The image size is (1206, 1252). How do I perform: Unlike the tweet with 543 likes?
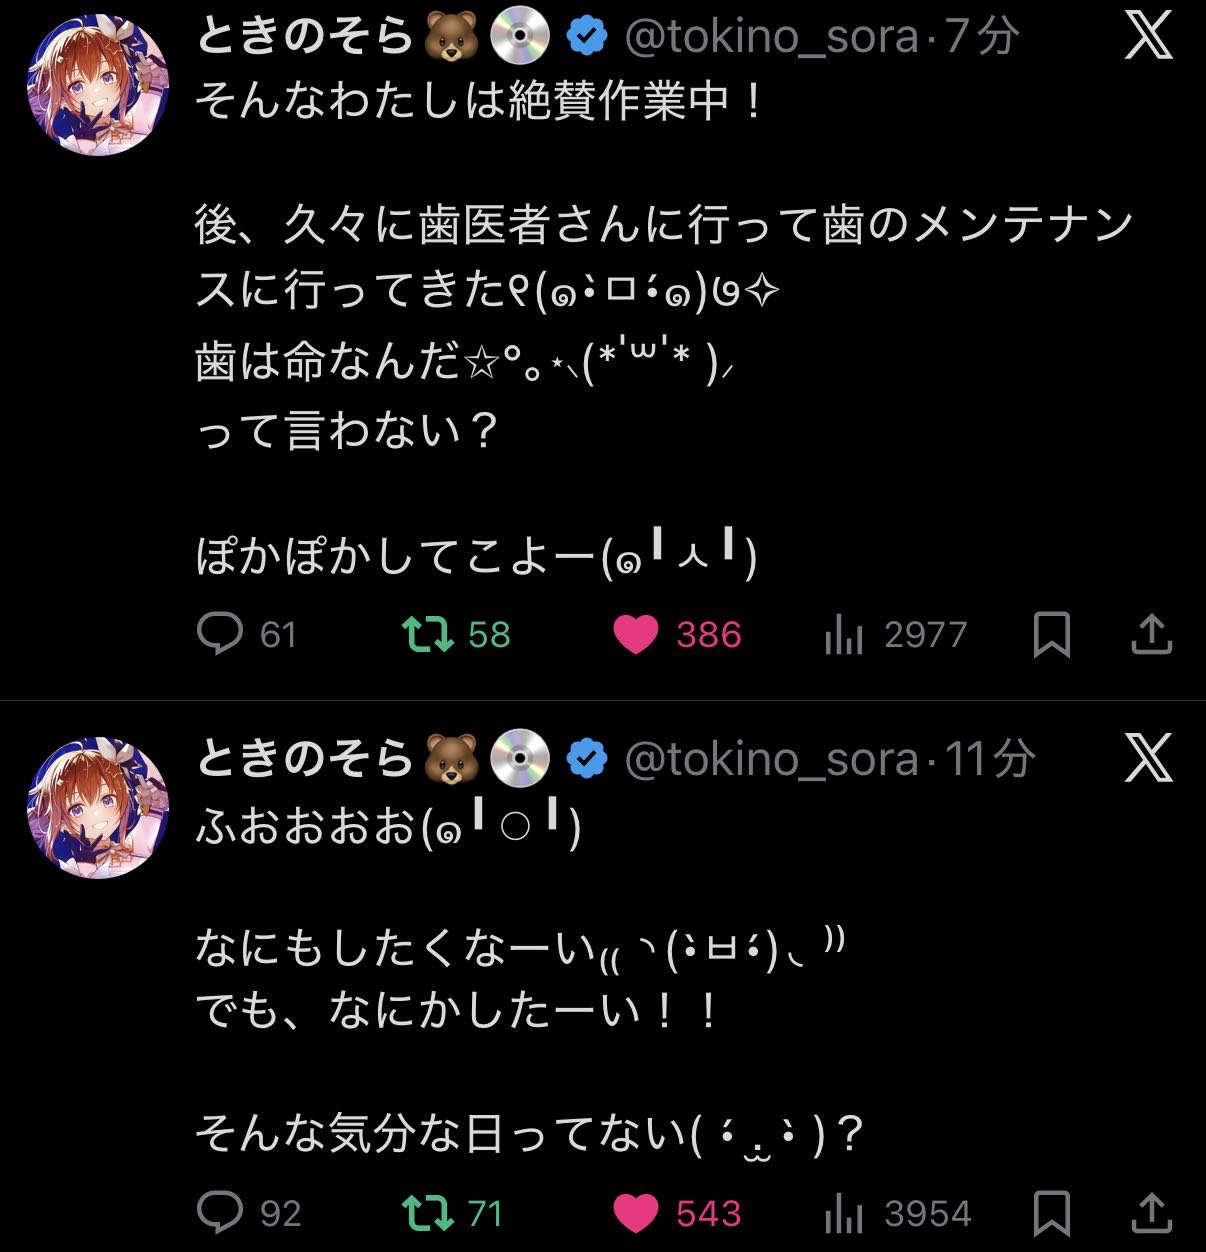[x=636, y=1212]
